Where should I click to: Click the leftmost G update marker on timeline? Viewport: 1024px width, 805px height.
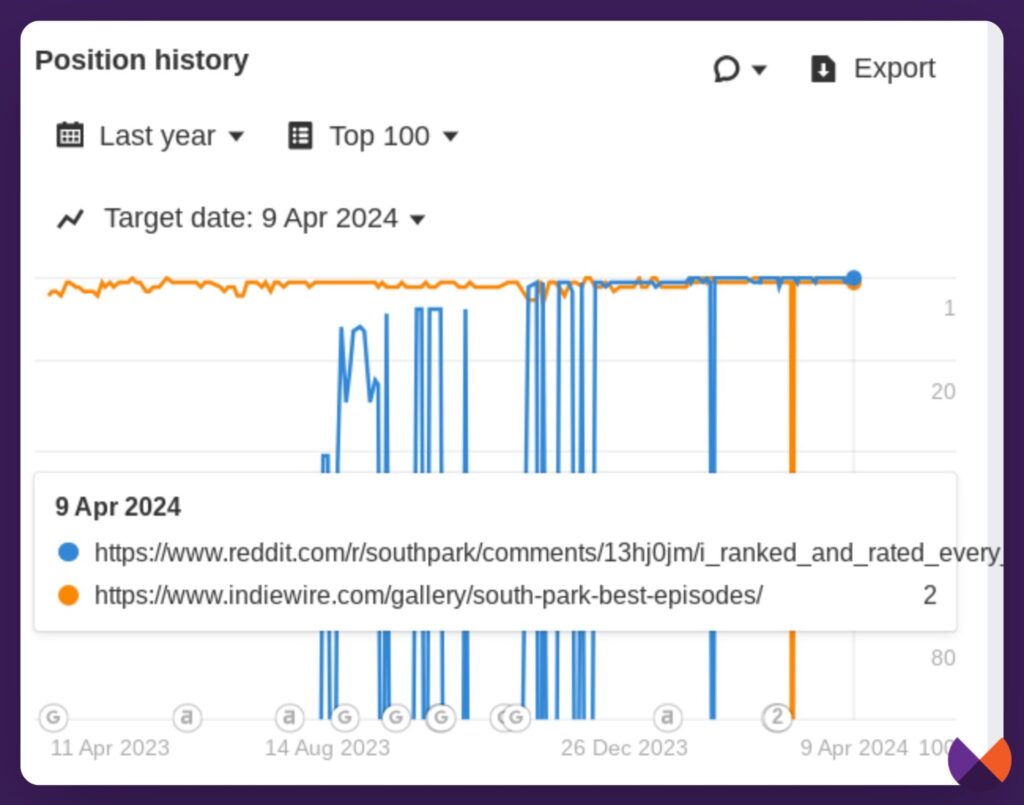coord(54,716)
